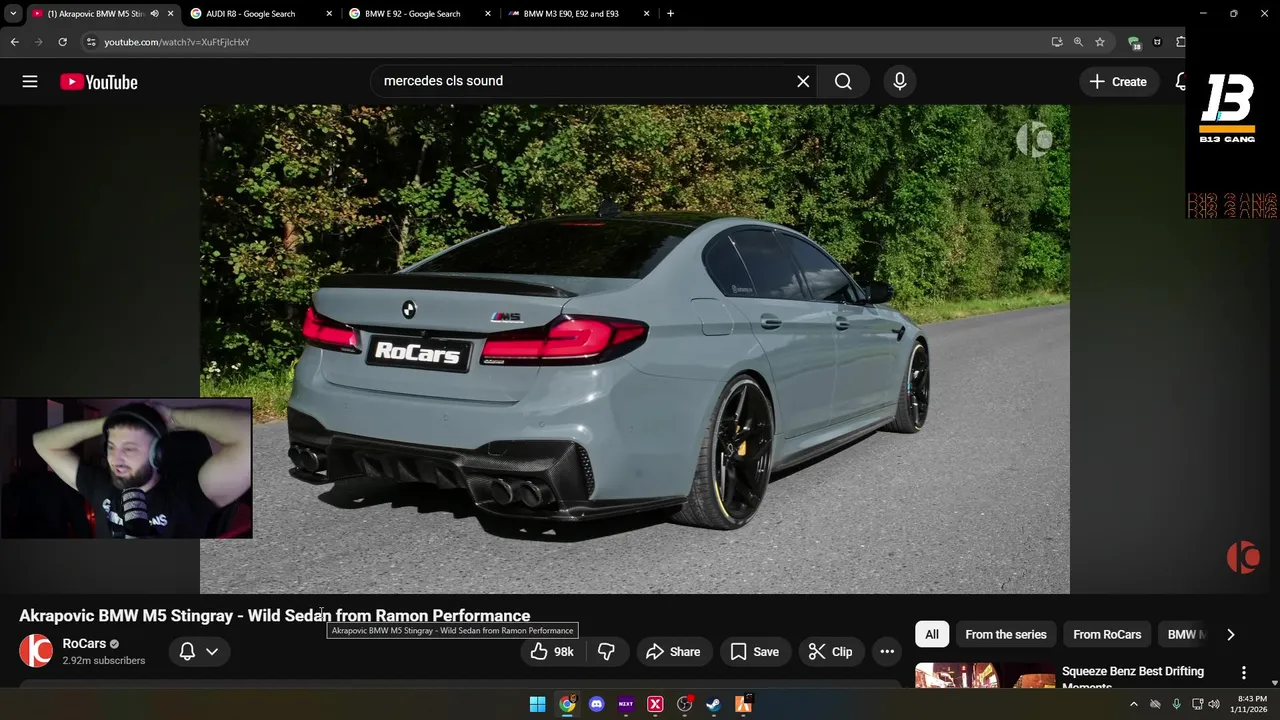The width and height of the screenshot is (1280, 720).
Task: Close the BMW E 92 Google Search tab
Action: tap(488, 14)
